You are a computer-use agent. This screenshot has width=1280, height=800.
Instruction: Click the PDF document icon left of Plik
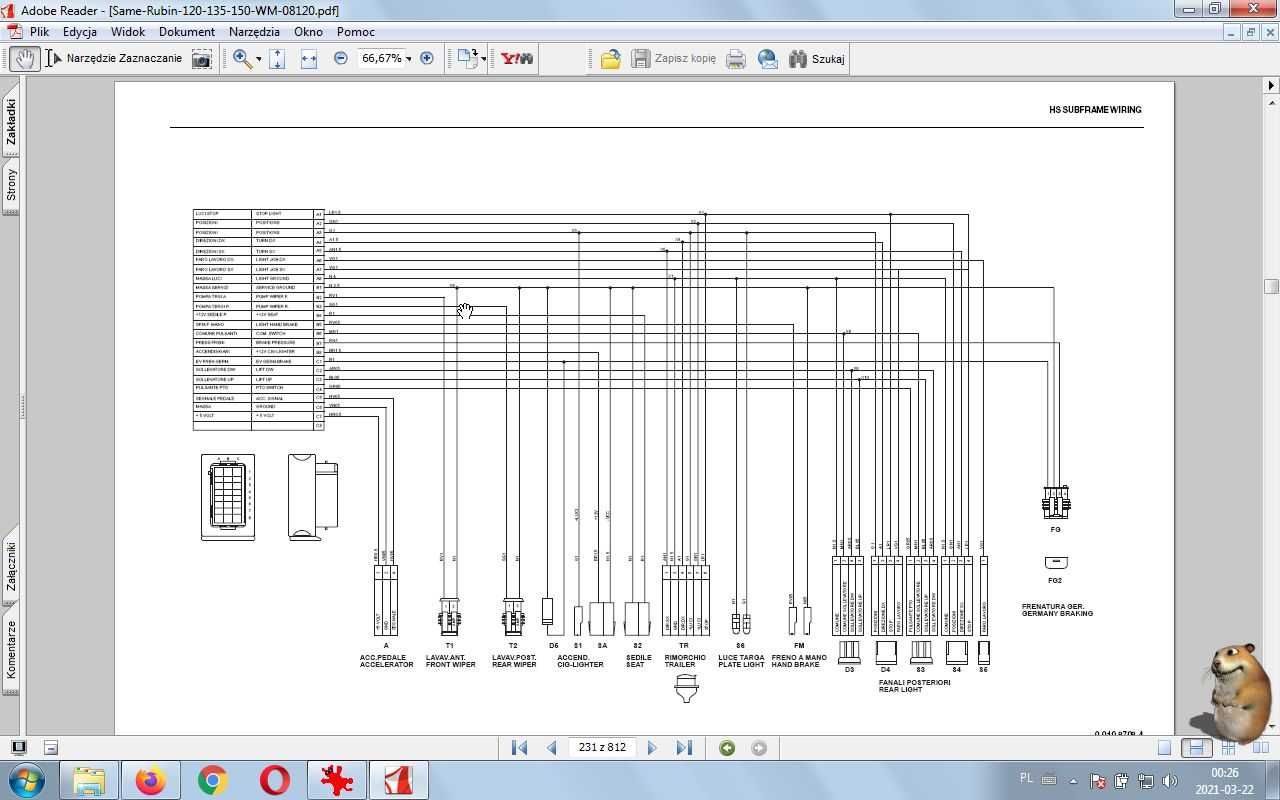14,32
